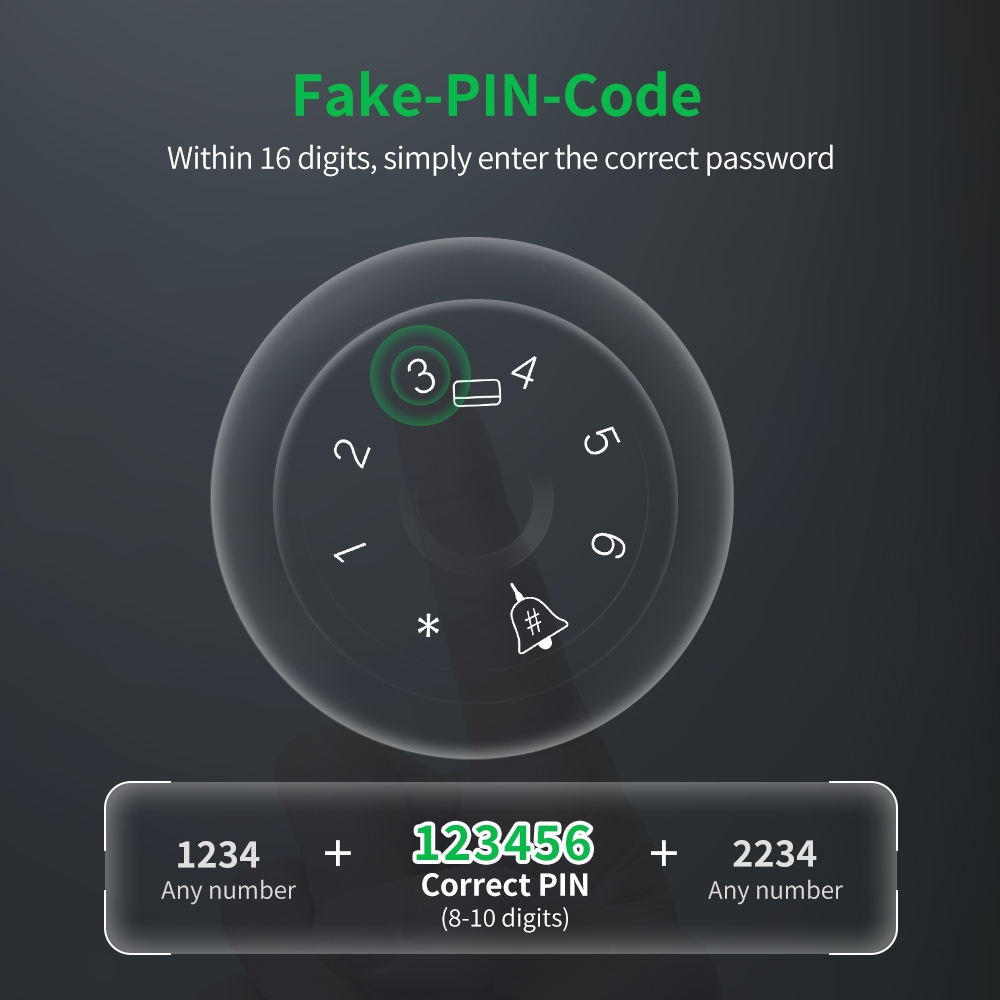The image size is (1000, 1000).
Task: Tap the 1 key on the keypad
Action: 349,552
